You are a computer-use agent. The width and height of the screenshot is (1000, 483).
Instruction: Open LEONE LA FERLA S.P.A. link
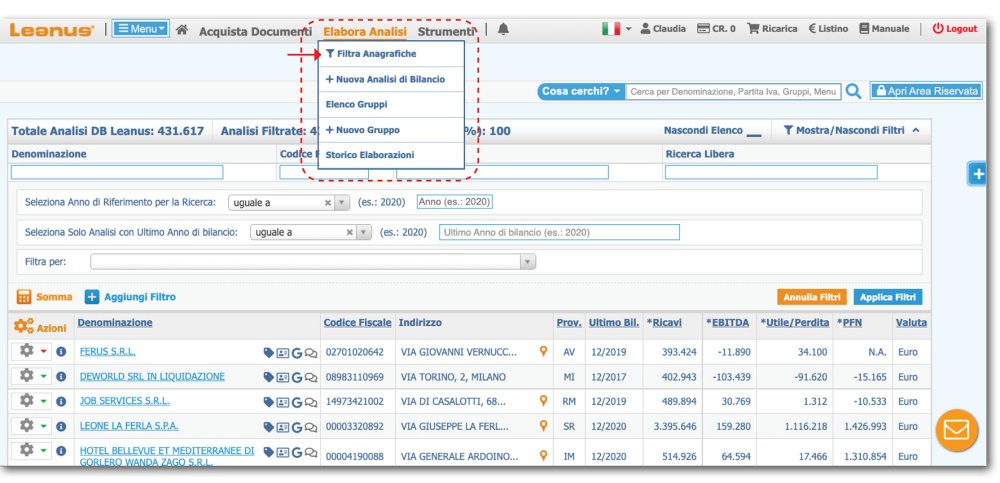coord(129,426)
